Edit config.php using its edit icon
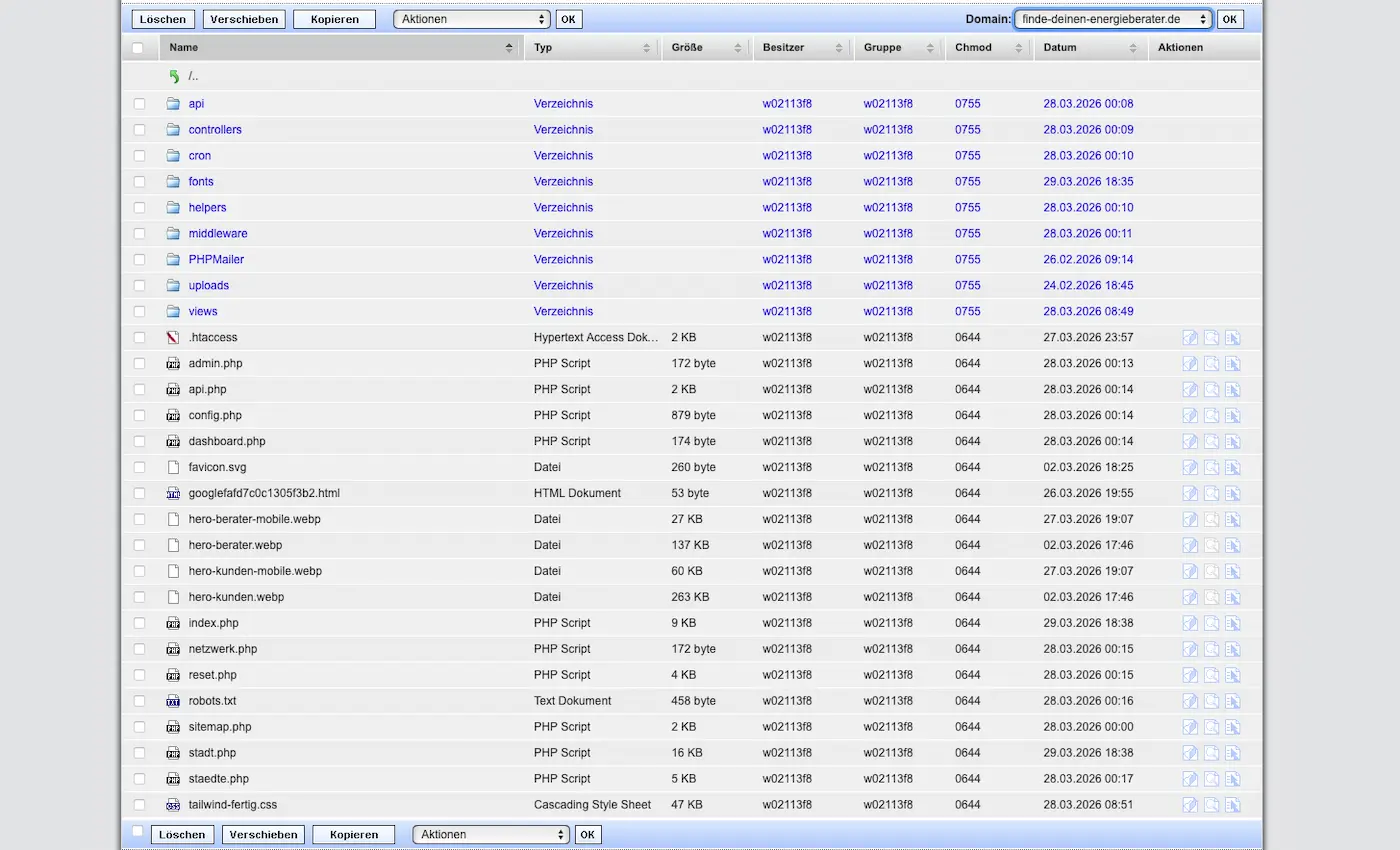 pyautogui.click(x=1190, y=415)
